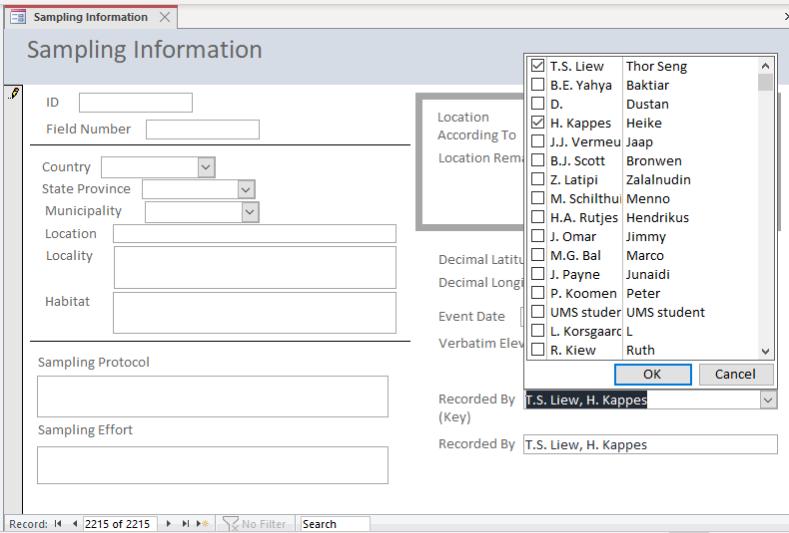
Task: Check B.J. Scott checkbox
Action: click(537, 160)
